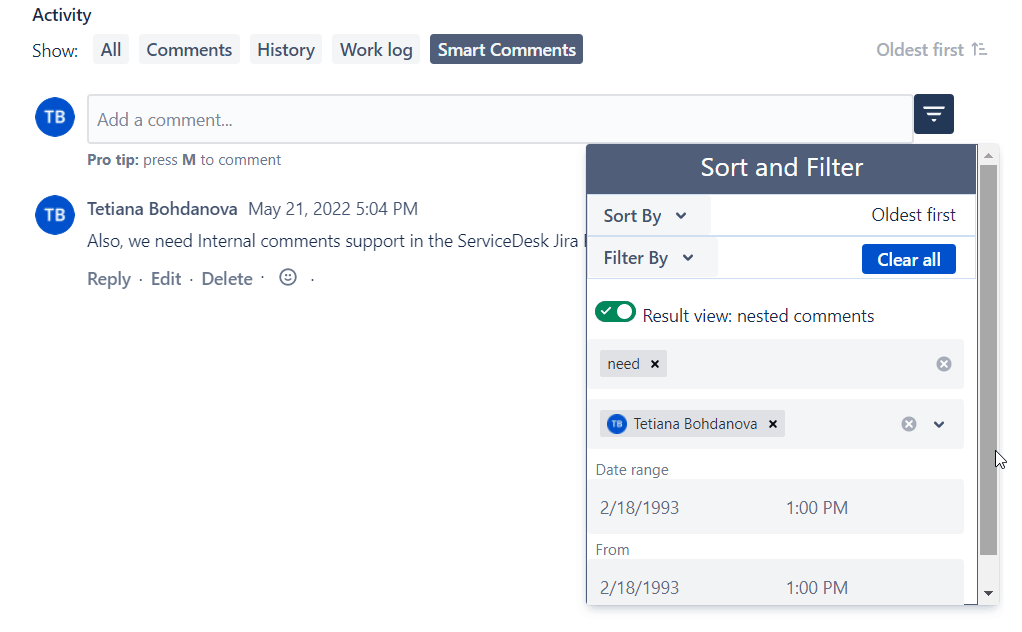
Task: Remove the 'need' keyword tag
Action: coord(655,364)
